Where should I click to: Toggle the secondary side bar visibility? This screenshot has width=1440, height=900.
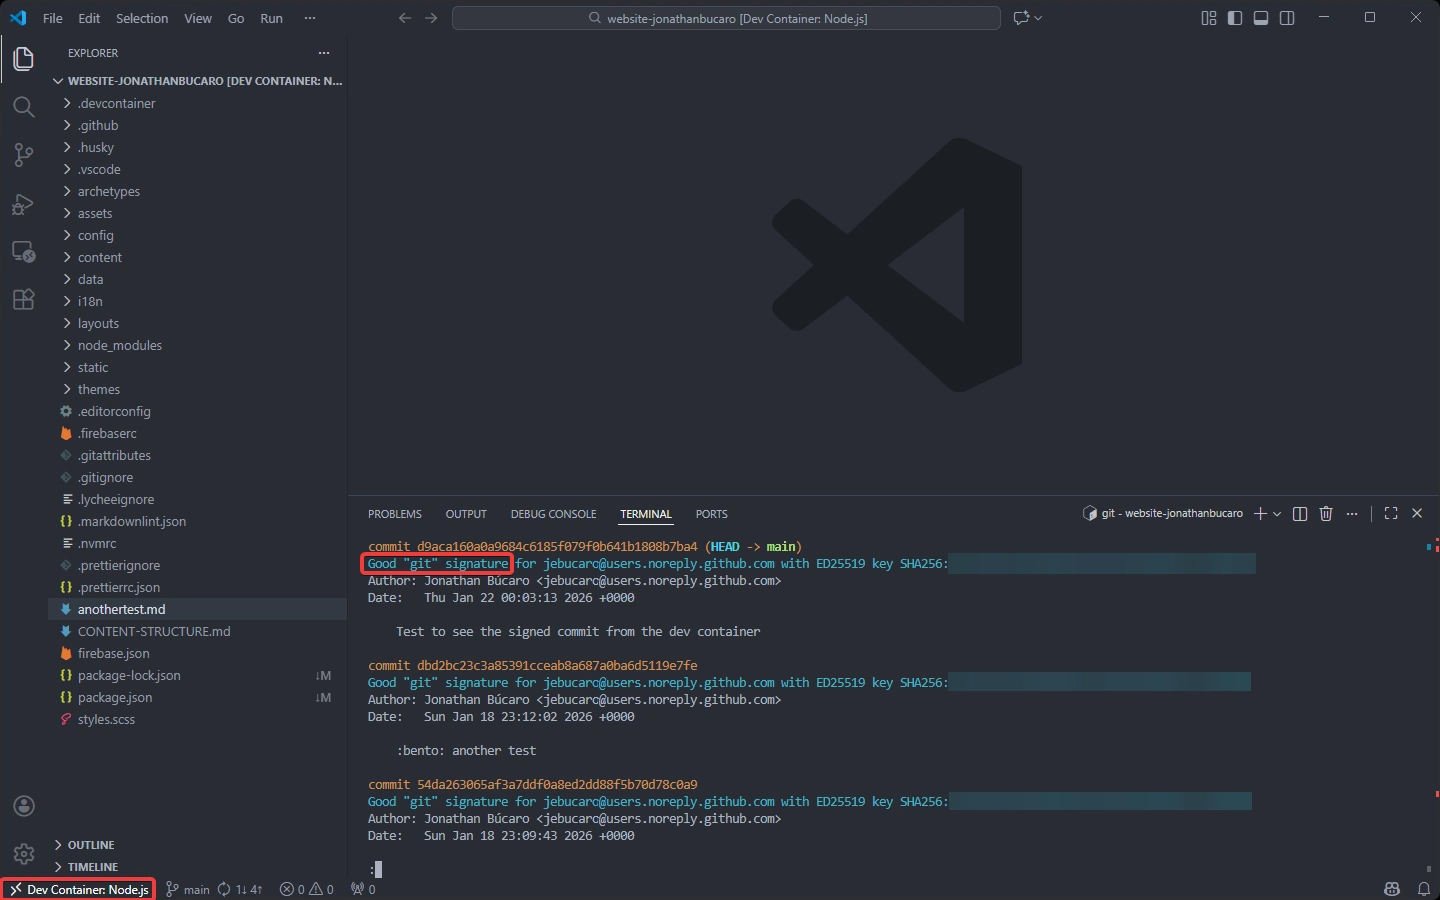[x=1287, y=18]
